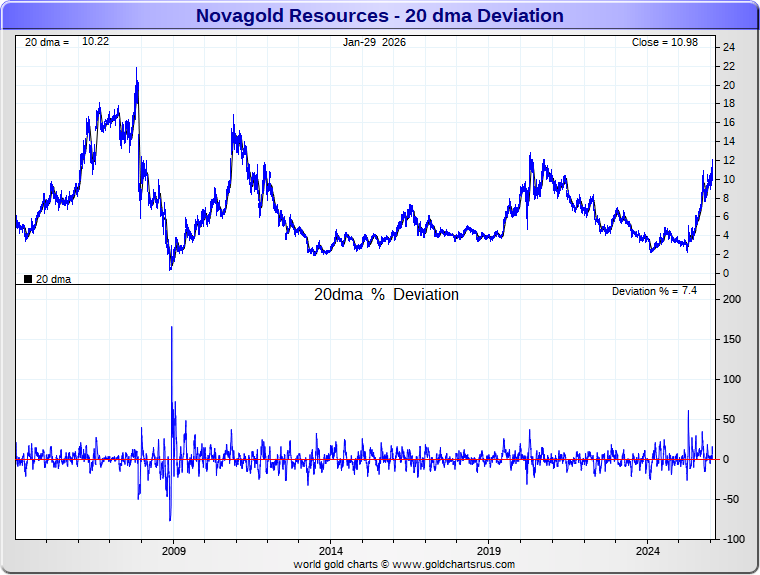Select the Jan-29 2026 date label
Screen dimensions: 760x575
pos(374,42)
